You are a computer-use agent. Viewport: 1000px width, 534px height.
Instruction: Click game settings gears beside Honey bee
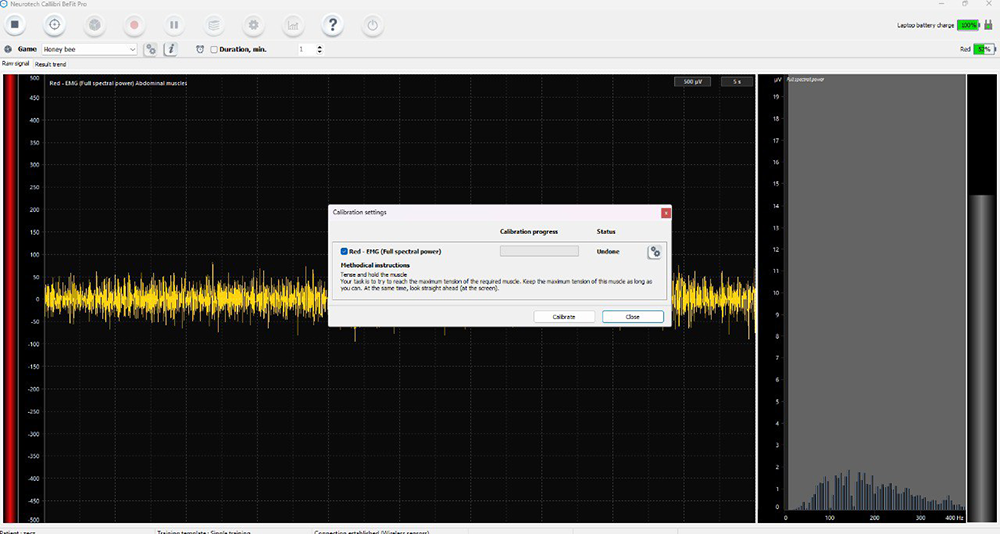tap(150, 49)
